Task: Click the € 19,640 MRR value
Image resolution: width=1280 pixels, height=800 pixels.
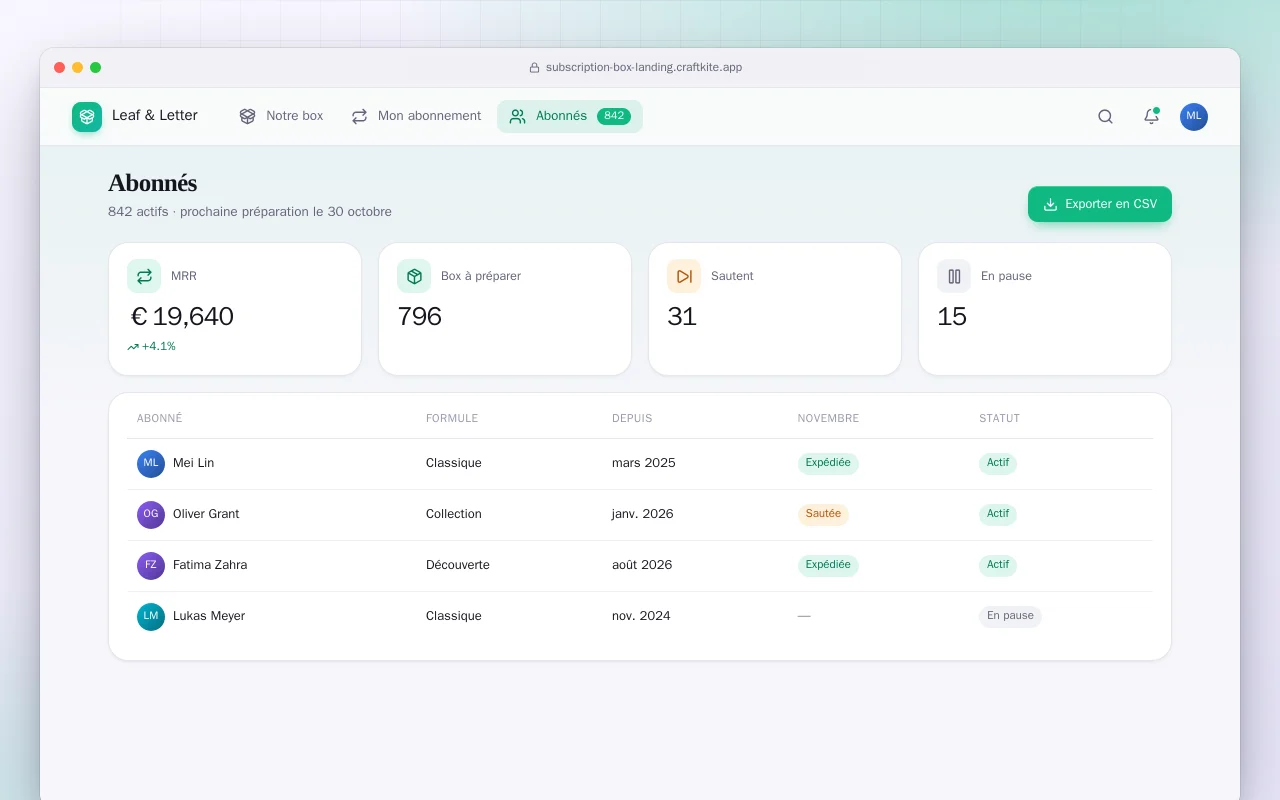Action: pos(182,317)
